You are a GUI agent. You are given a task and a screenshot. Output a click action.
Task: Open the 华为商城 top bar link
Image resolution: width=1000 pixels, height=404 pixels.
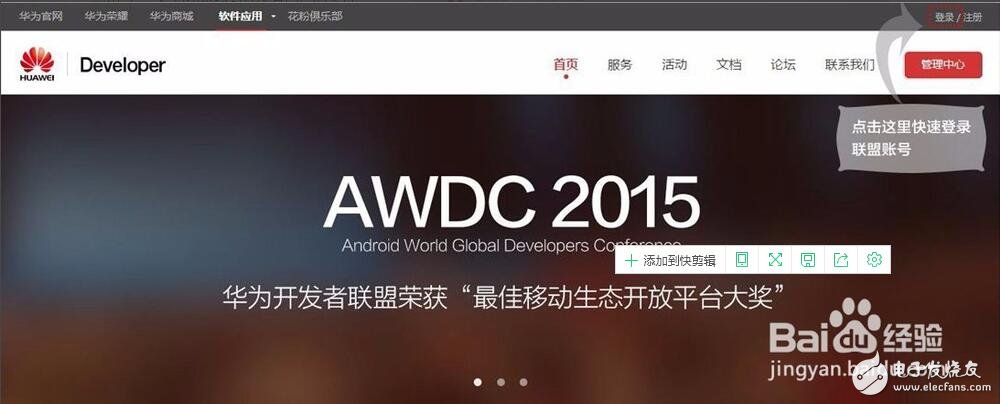[x=169, y=17]
